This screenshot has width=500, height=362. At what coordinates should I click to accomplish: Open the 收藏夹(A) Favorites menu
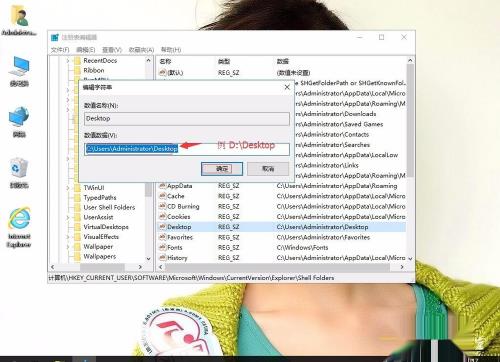click(141, 50)
